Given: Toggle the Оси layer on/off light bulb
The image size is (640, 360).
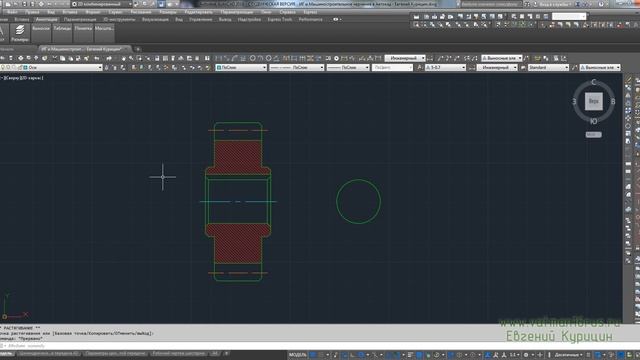Looking at the screenshot, I should click(3, 67).
